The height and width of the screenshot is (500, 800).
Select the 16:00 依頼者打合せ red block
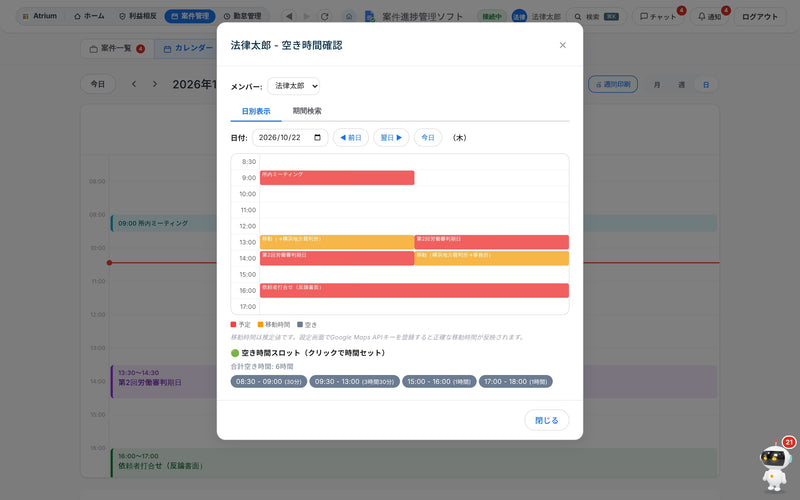pos(414,290)
